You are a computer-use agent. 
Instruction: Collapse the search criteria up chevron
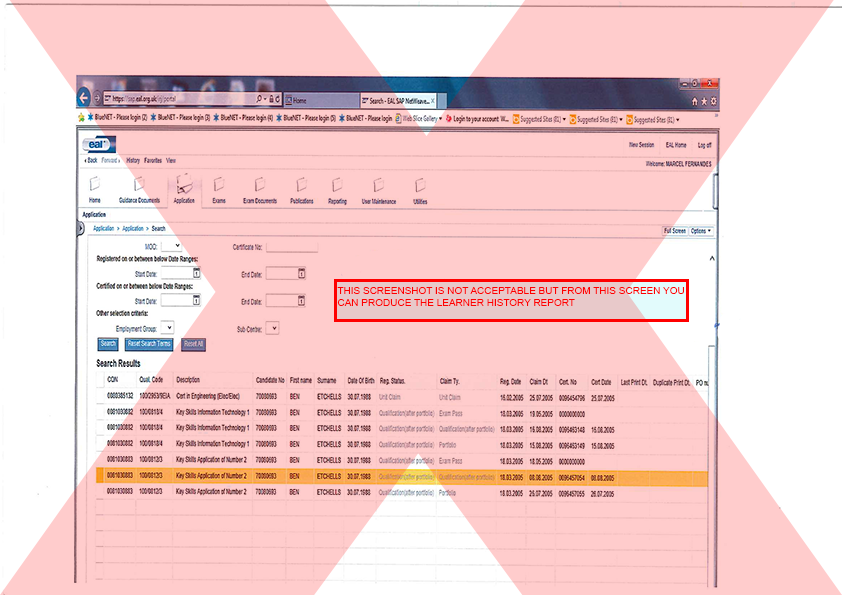pyautogui.click(x=712, y=258)
